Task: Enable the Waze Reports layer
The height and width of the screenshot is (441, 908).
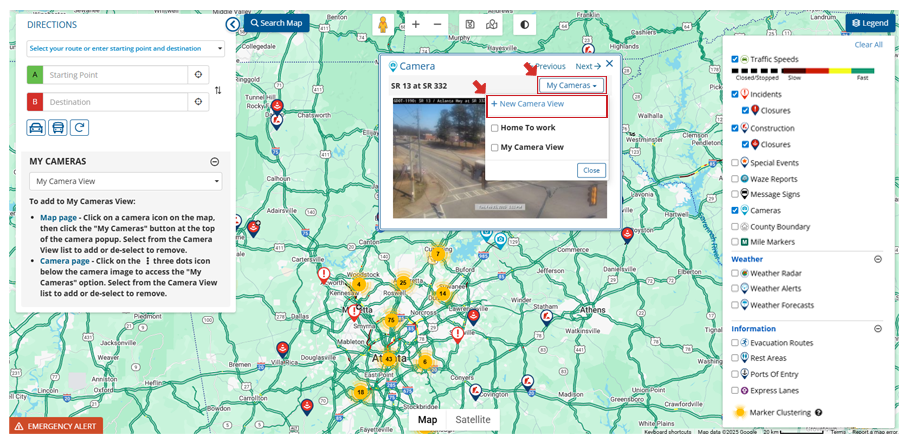Action: (x=736, y=178)
